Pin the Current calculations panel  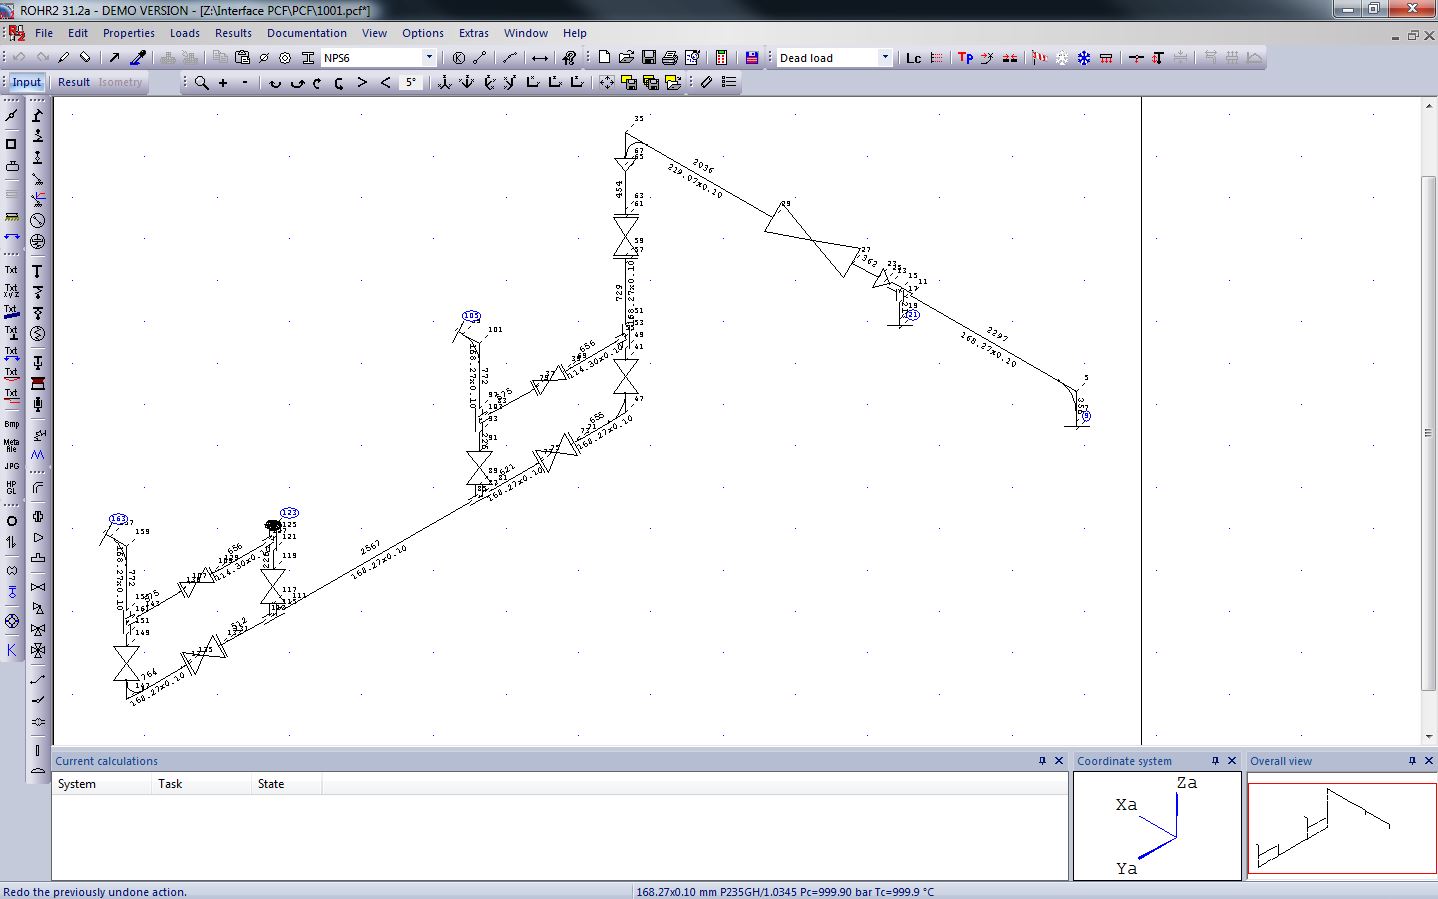coord(1041,761)
